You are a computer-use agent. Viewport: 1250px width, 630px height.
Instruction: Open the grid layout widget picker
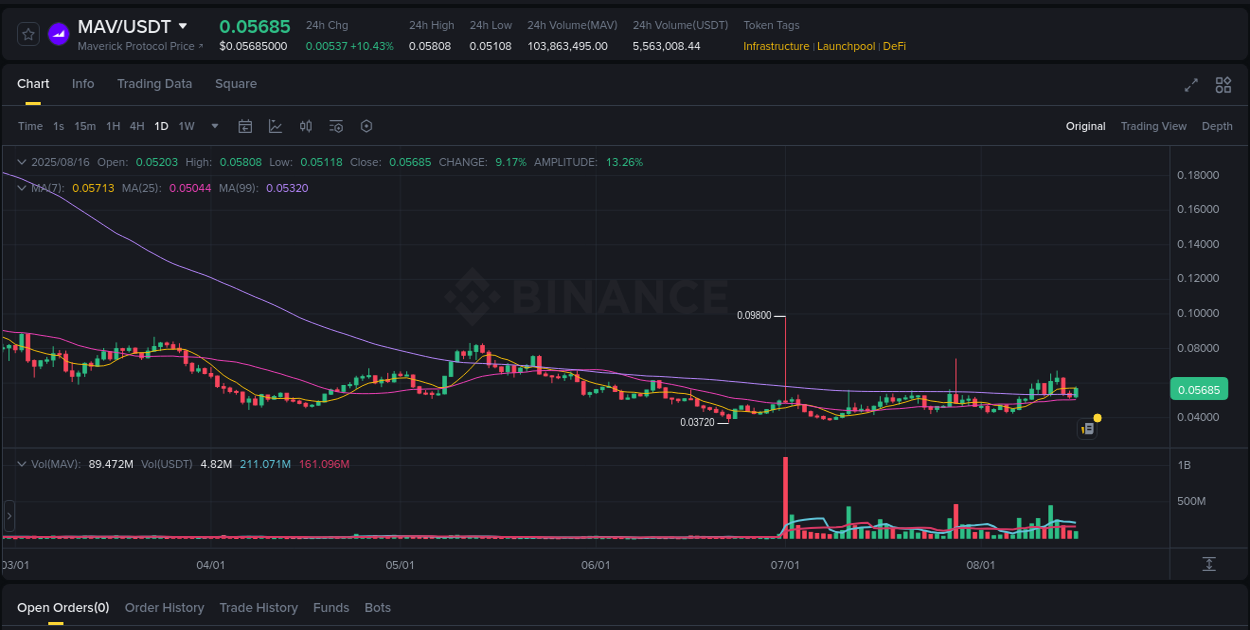click(1223, 85)
